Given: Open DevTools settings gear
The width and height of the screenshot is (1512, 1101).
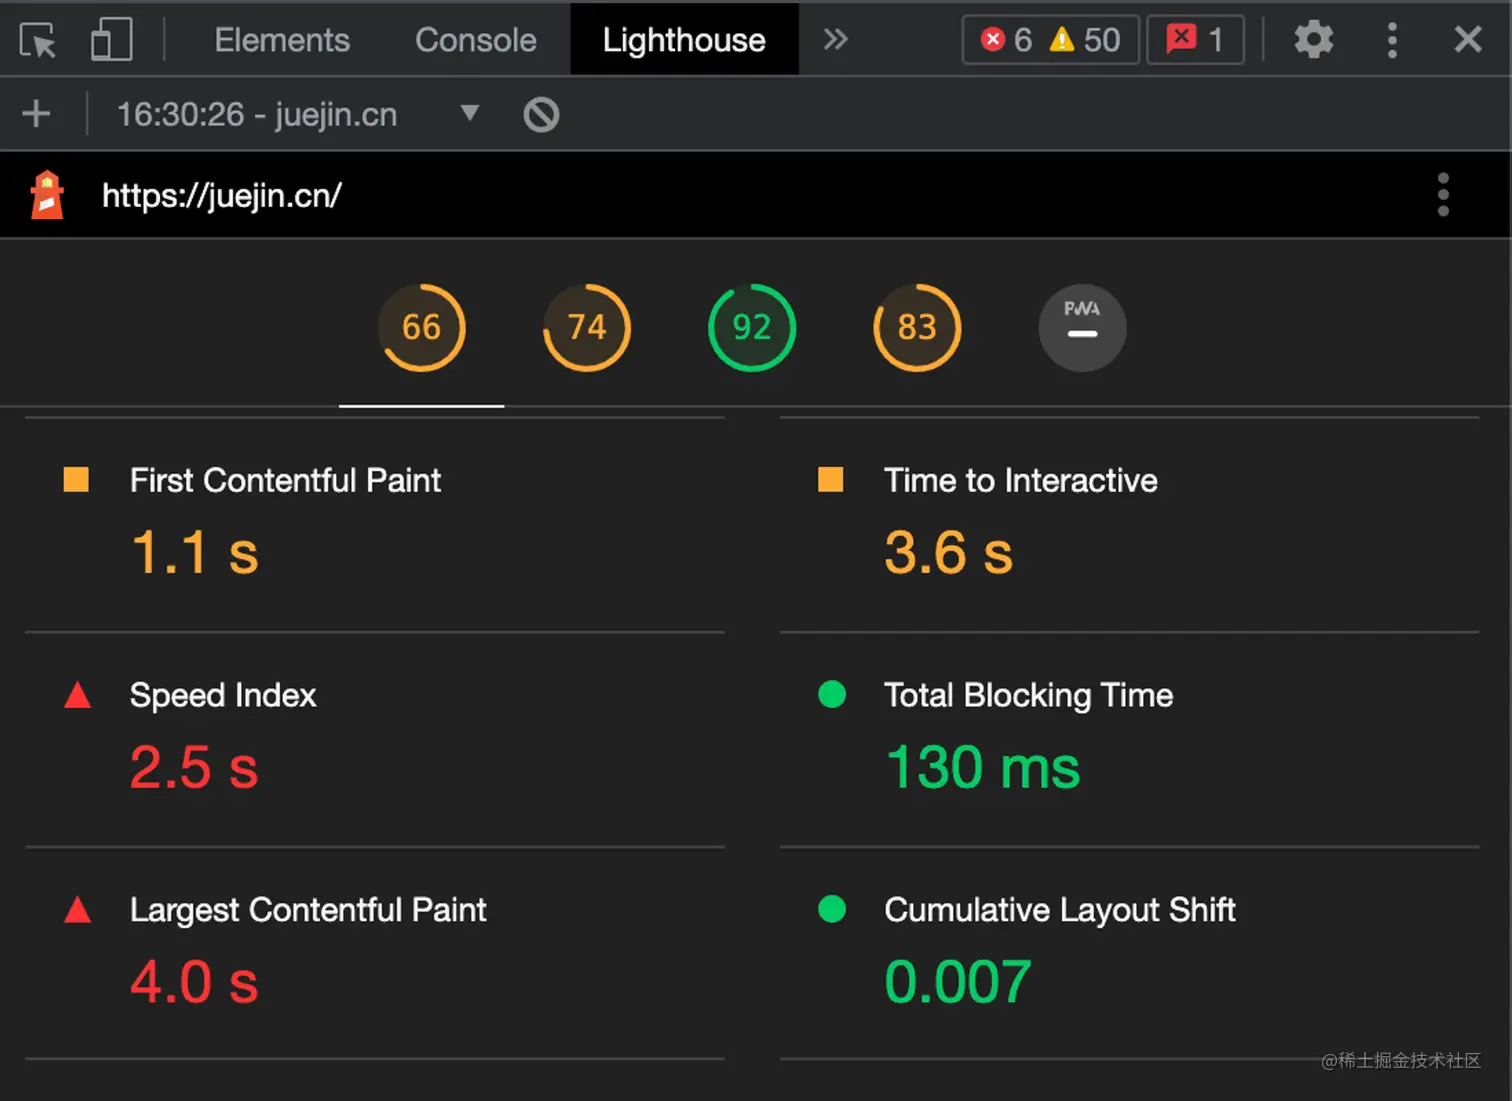Looking at the screenshot, I should [x=1314, y=40].
